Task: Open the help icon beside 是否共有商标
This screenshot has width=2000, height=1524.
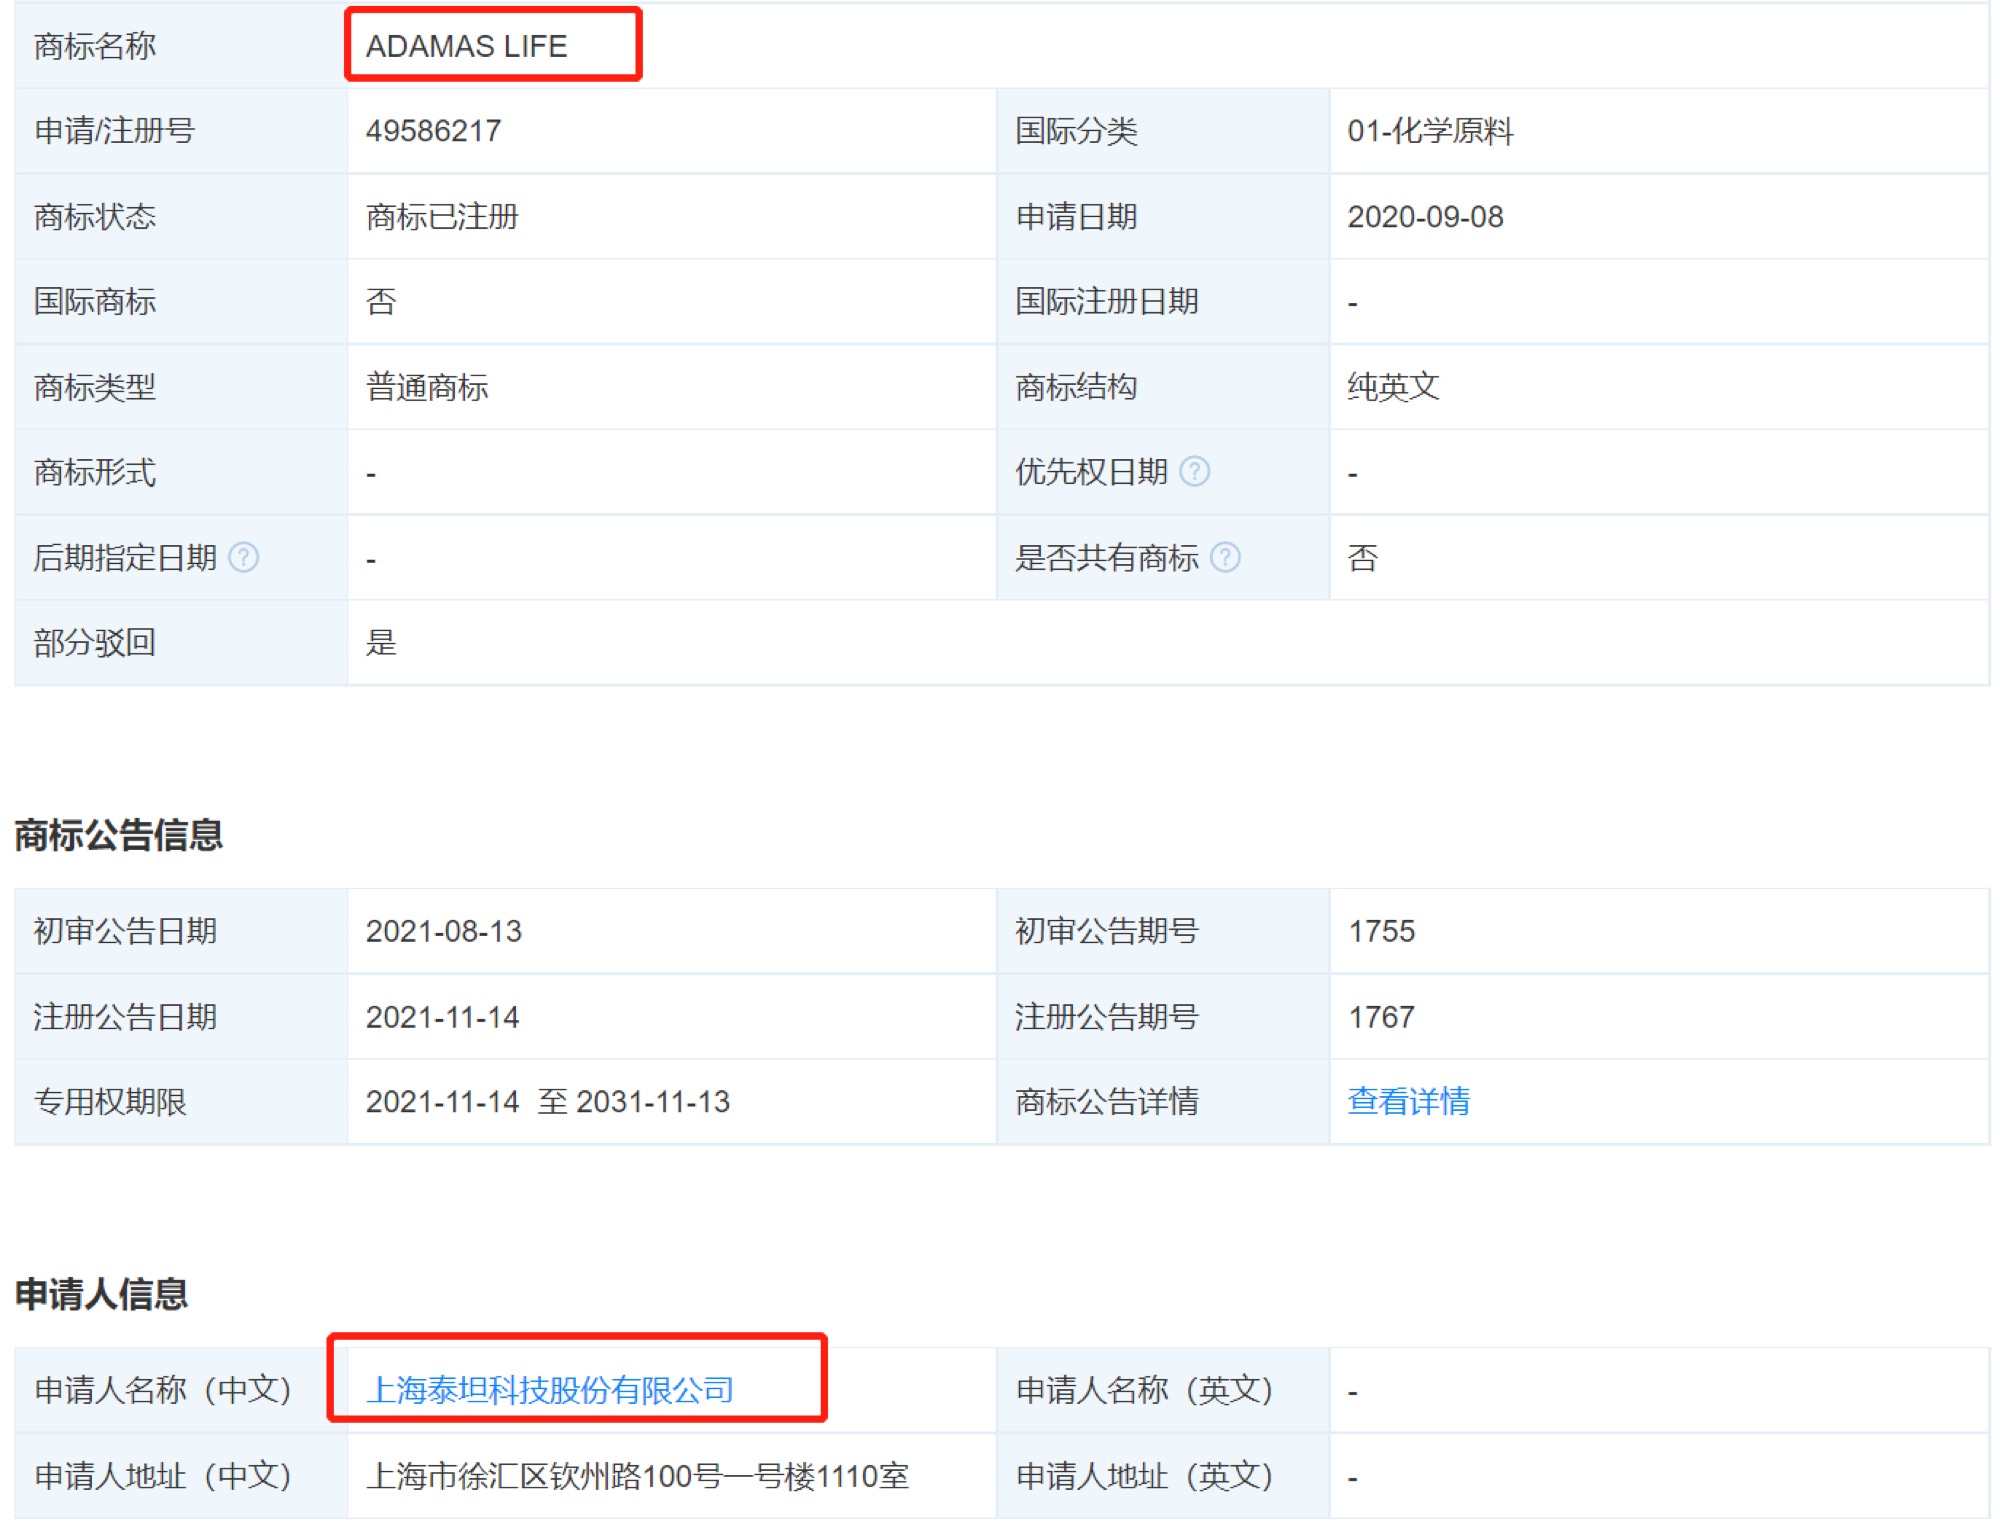Action: tap(1225, 557)
